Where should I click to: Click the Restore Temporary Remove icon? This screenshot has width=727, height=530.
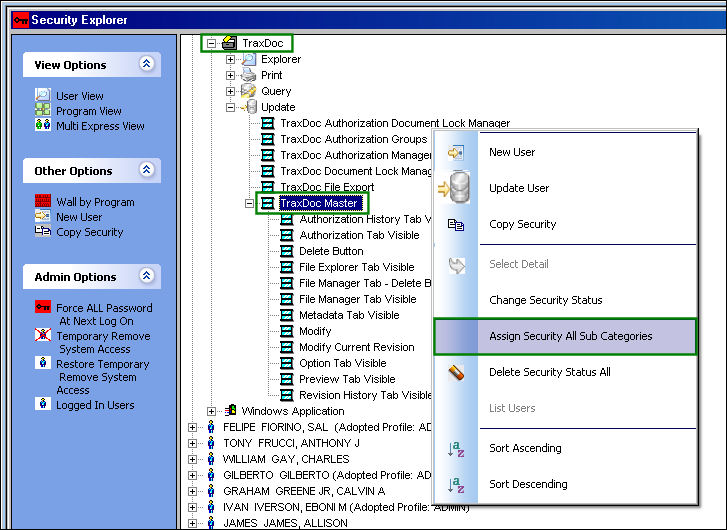[x=43, y=363]
